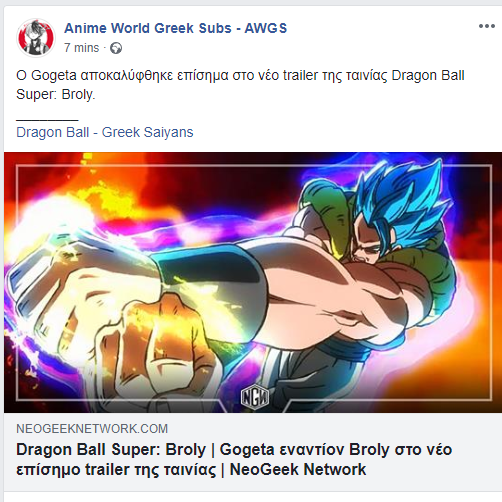Open the Dragon Ball Super: Broly article headline
This screenshot has width=502, height=502.
(234, 459)
